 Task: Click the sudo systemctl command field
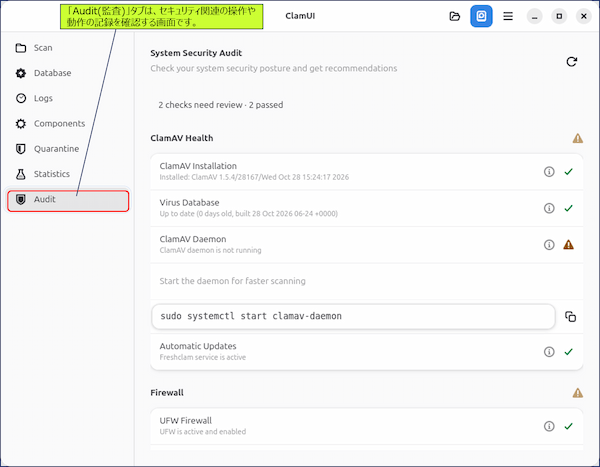point(353,317)
